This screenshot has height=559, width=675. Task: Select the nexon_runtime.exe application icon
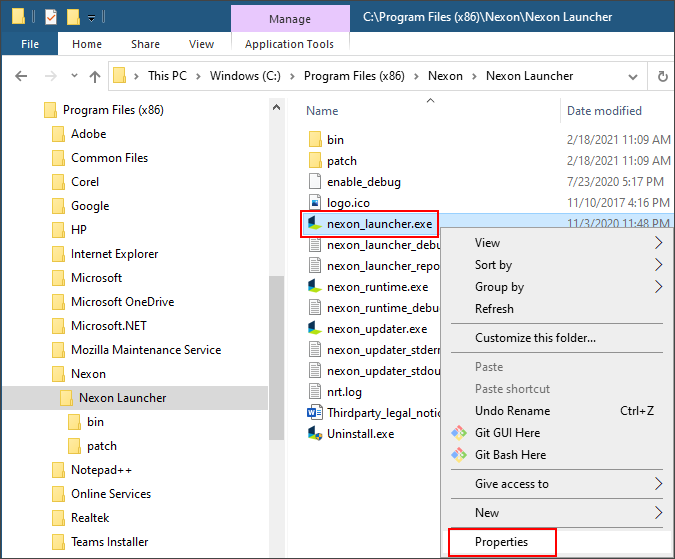pyautogui.click(x=315, y=286)
